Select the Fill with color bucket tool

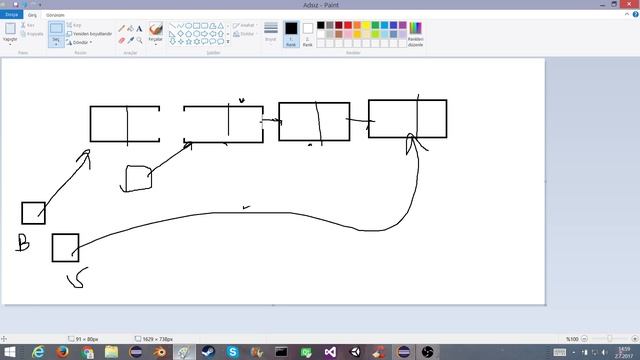[x=131, y=29]
